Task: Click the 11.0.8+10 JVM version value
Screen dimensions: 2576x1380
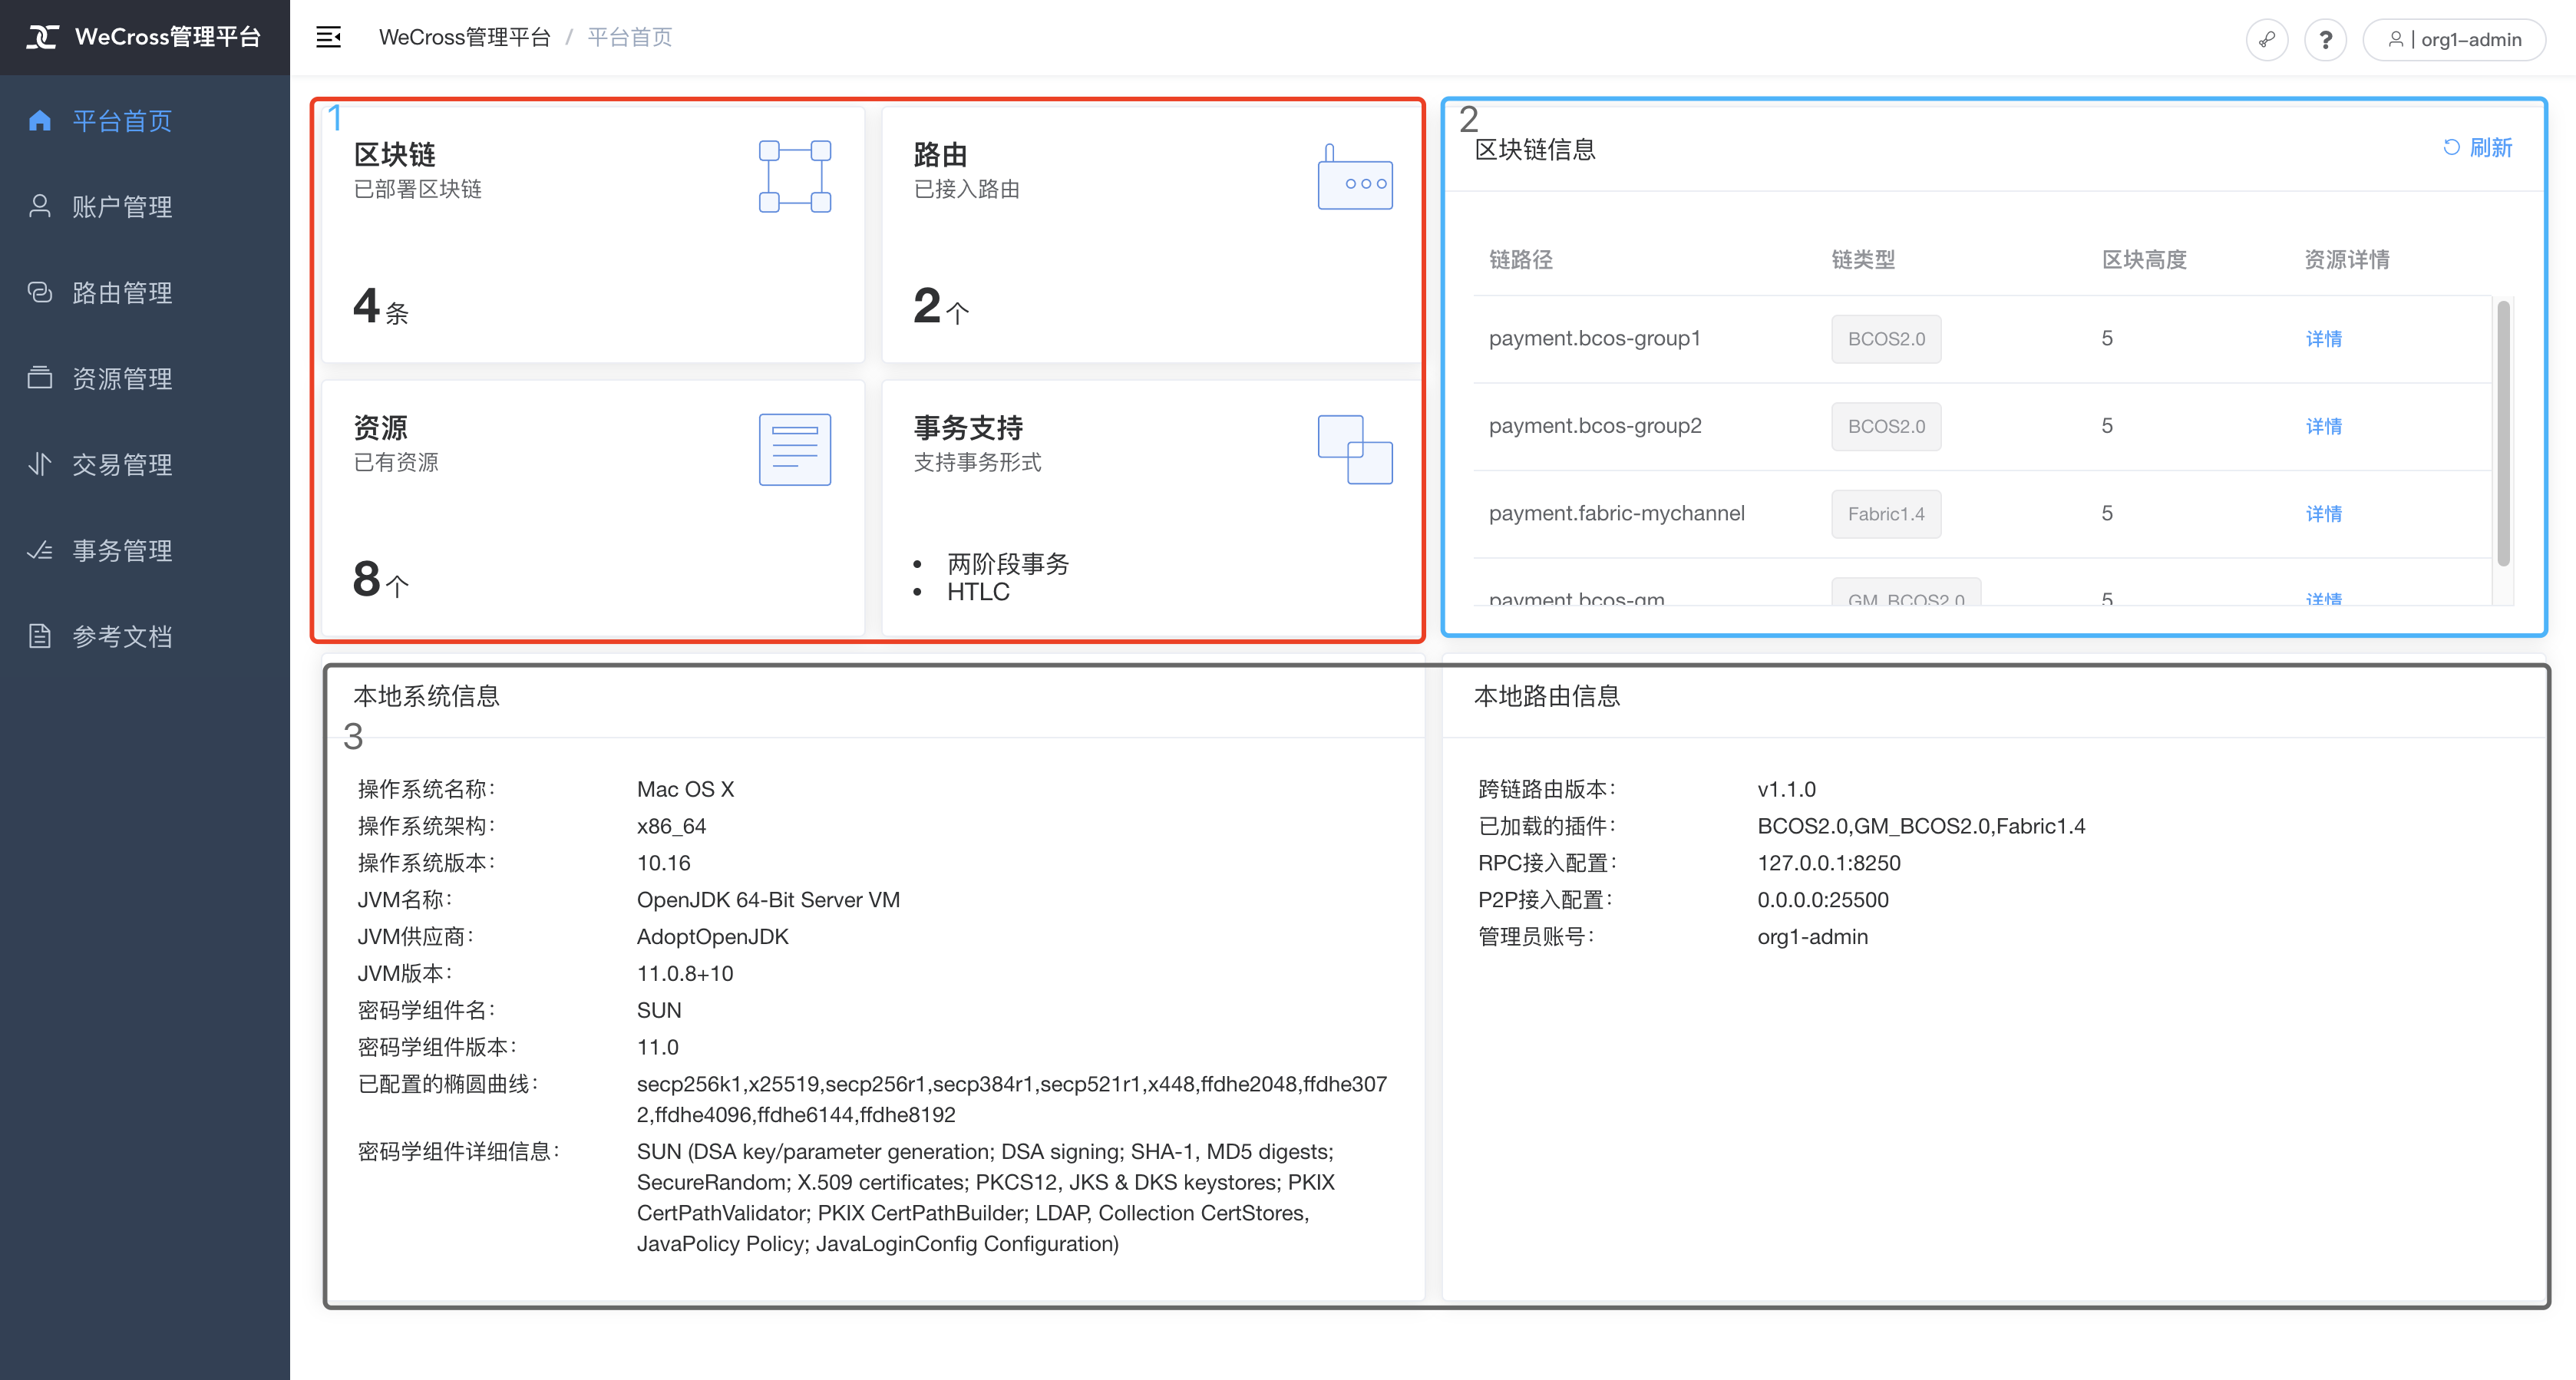Action: [x=685, y=974]
